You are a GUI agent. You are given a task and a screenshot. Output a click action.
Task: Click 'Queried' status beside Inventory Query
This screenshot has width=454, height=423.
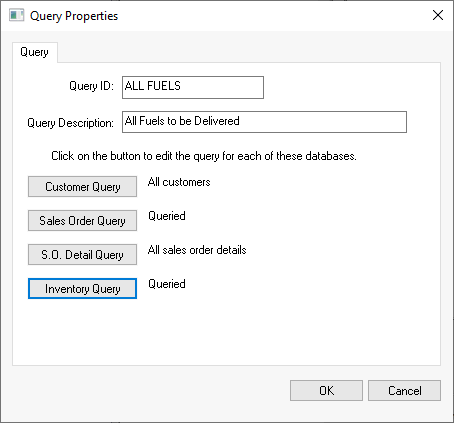tap(167, 284)
